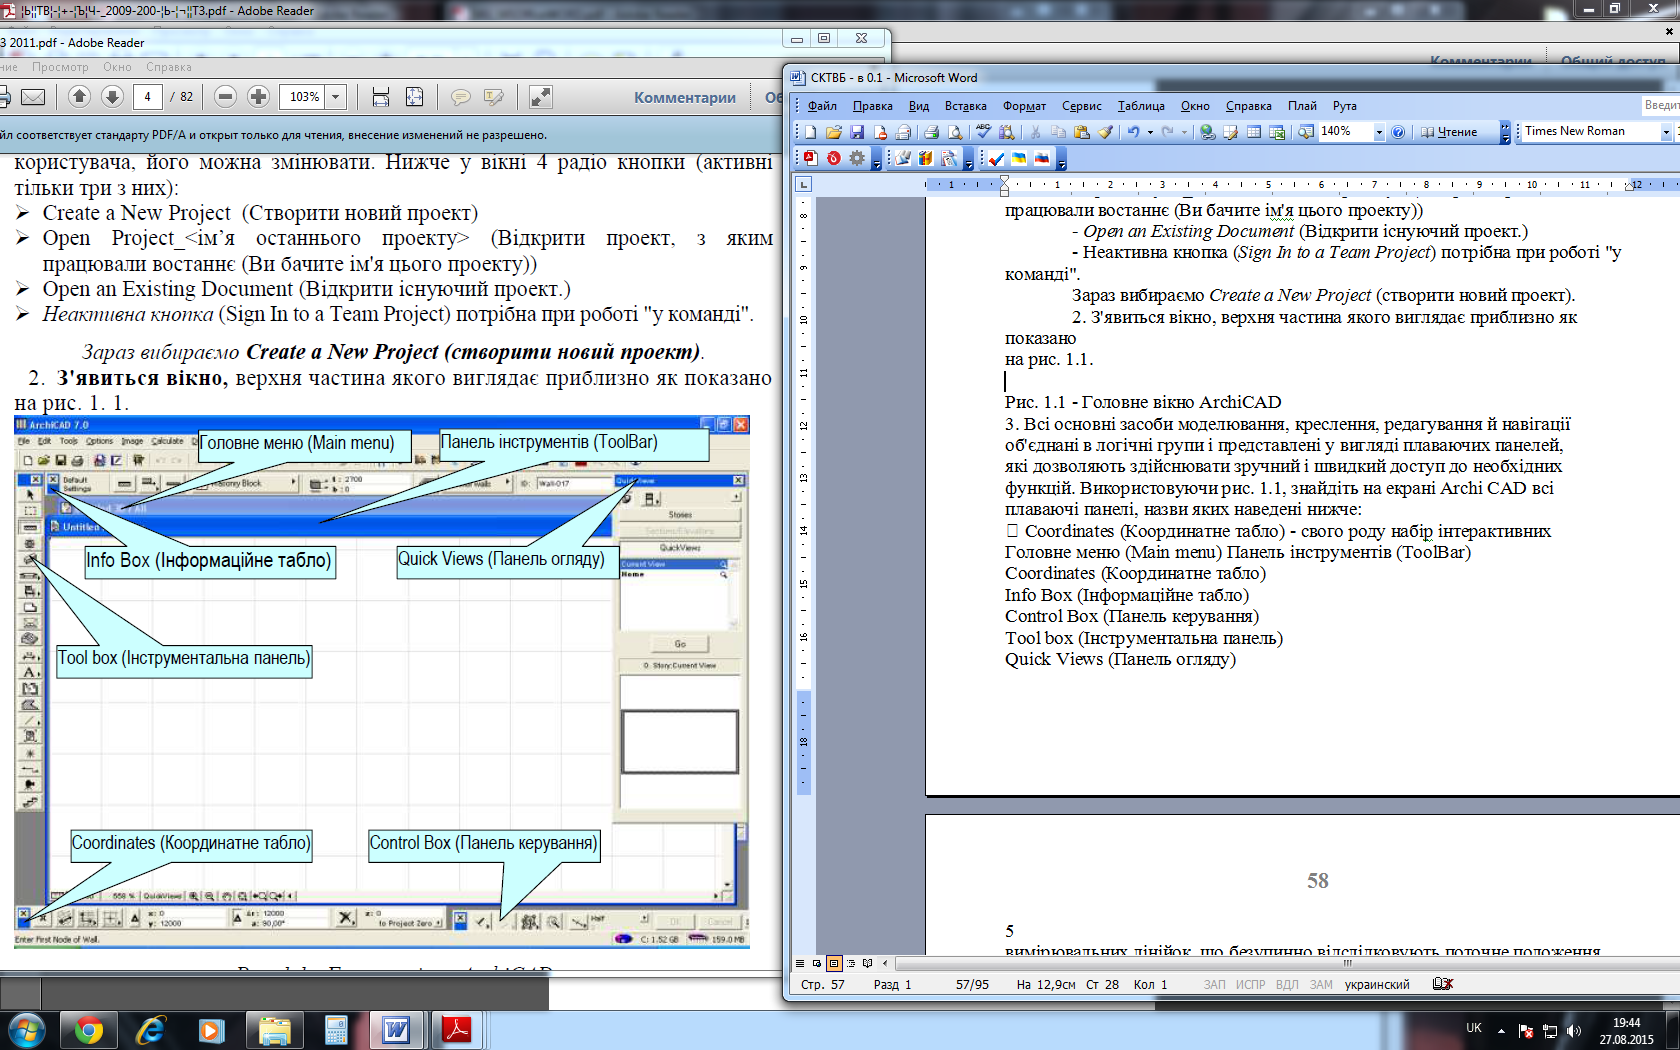Select the Format Painter brush in Word

[1106, 132]
